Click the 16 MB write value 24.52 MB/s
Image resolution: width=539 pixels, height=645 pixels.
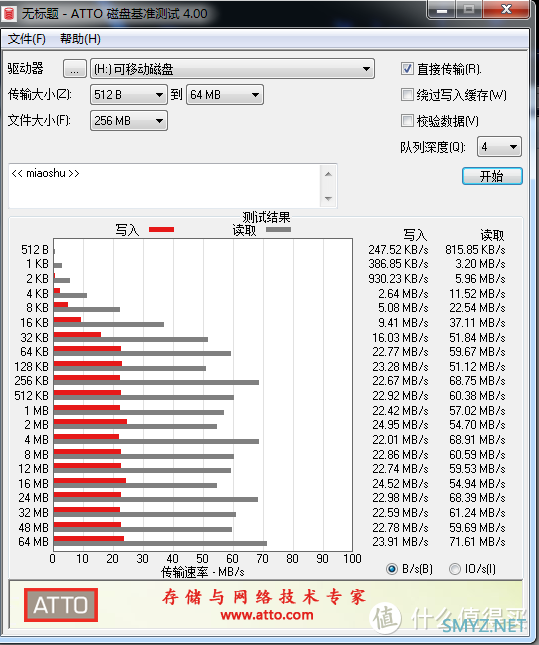(x=400, y=484)
